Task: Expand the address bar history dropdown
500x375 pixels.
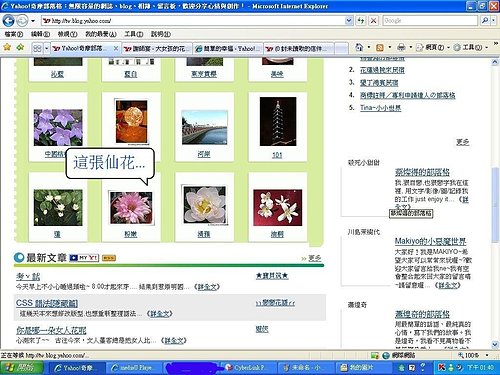Action: pos(349,21)
